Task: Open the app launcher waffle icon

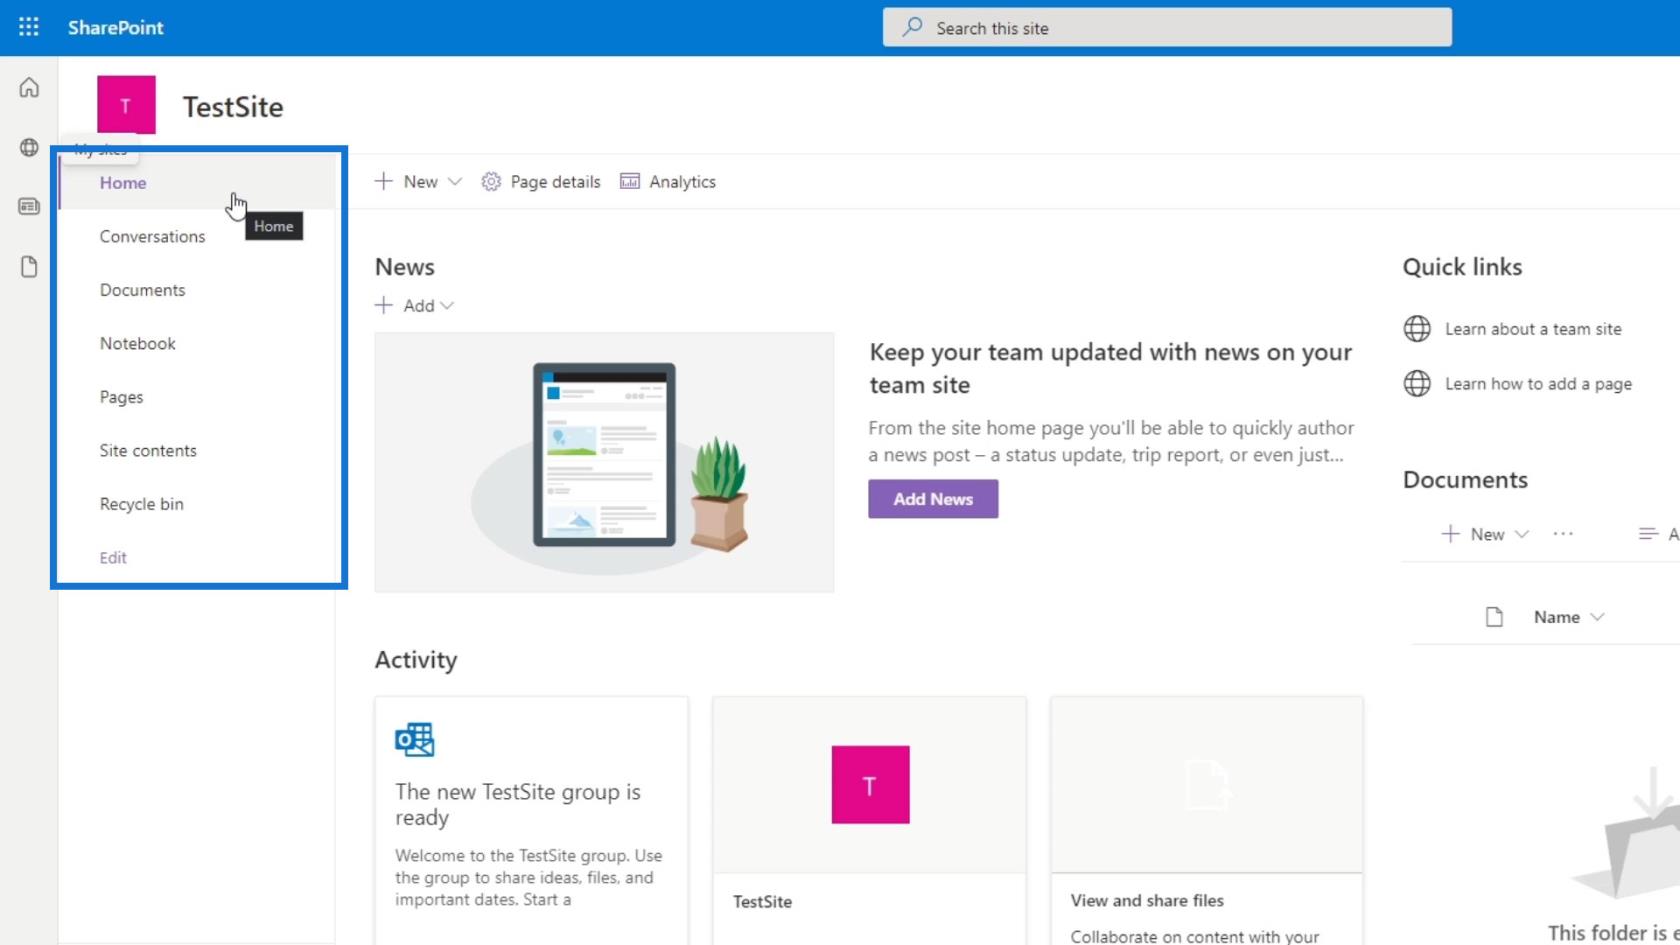Action: (x=29, y=27)
